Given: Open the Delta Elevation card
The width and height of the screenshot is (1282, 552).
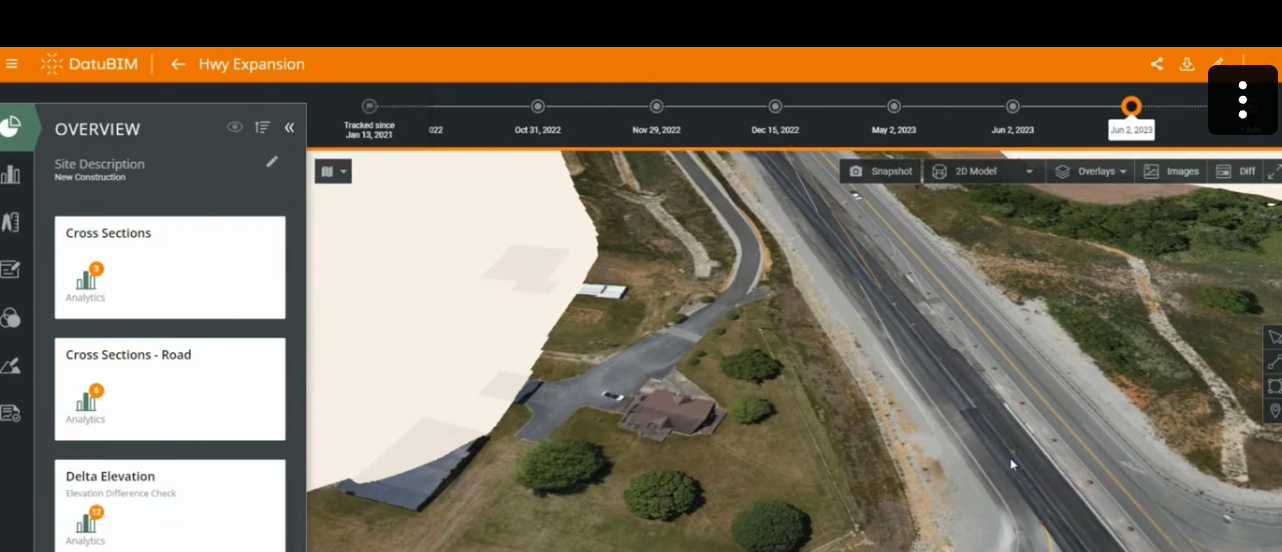Looking at the screenshot, I should 170,505.
